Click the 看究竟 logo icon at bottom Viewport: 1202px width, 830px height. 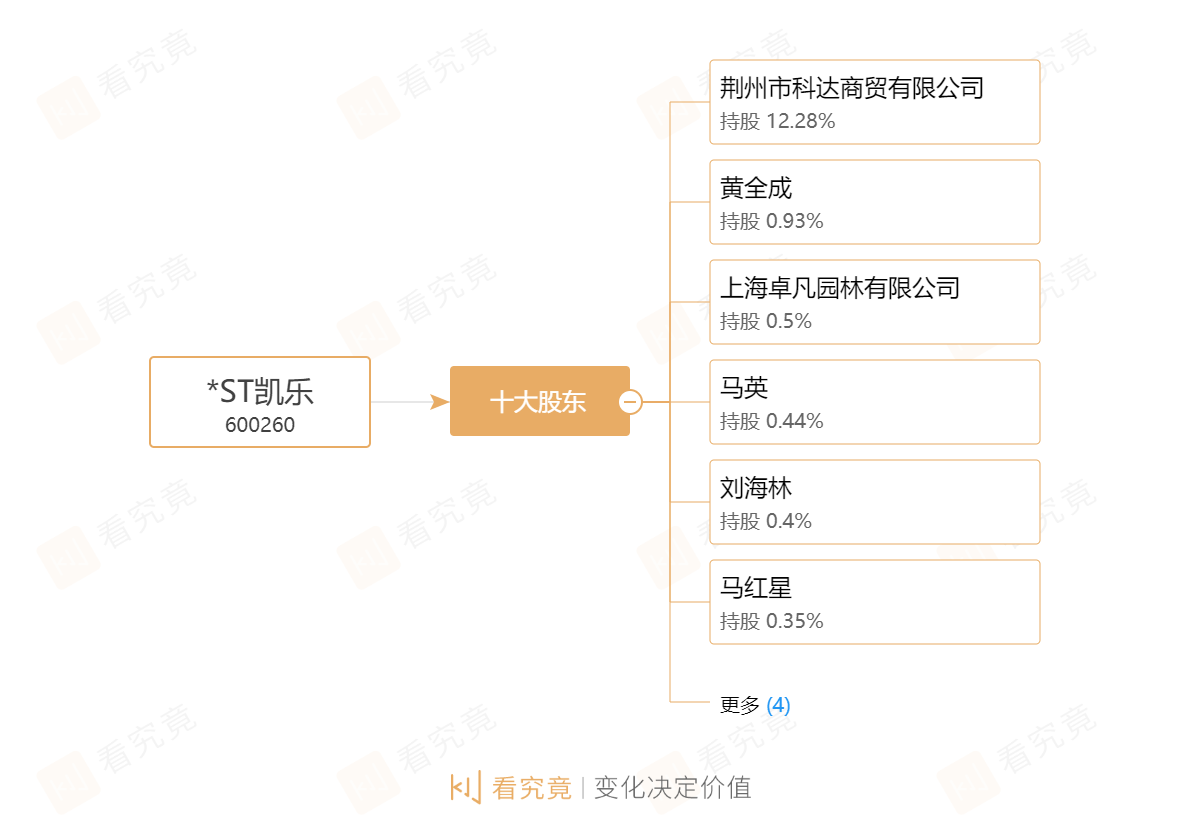click(466, 787)
